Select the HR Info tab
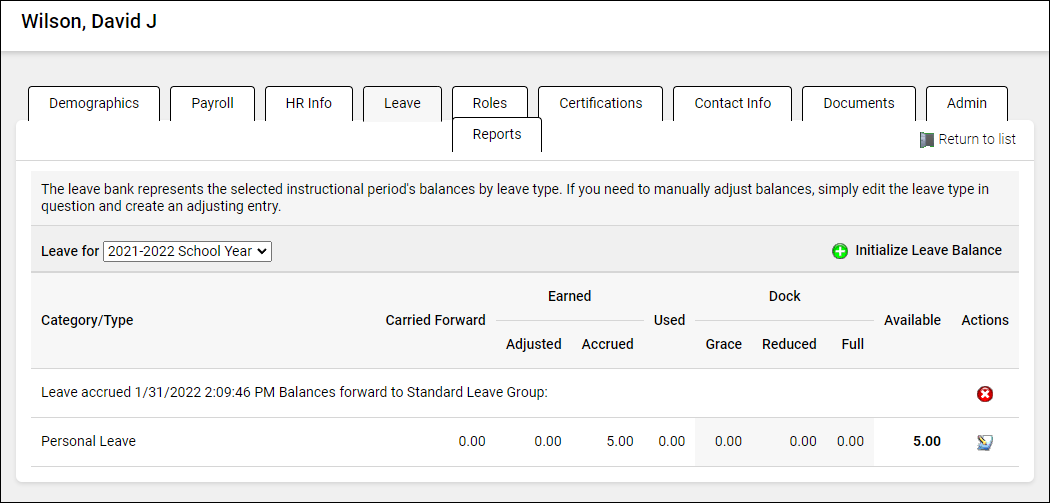1050x503 pixels. pos(308,103)
